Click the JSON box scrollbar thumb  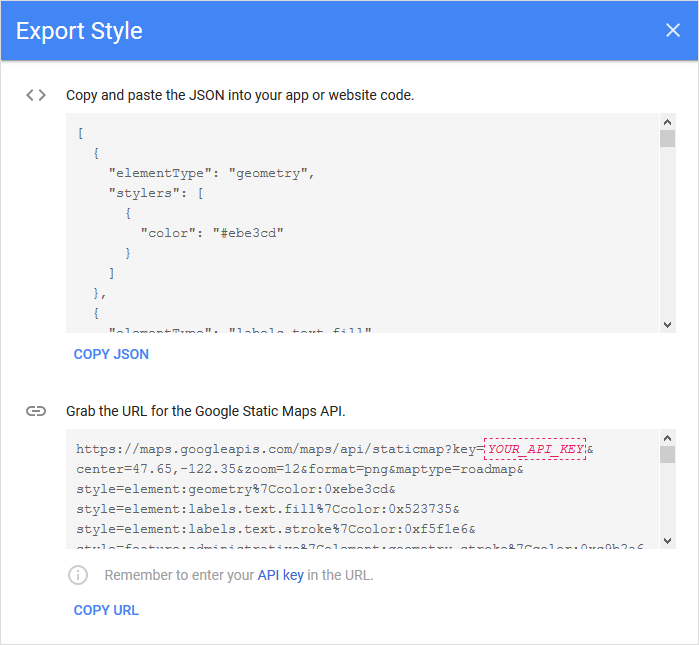[x=667, y=138]
